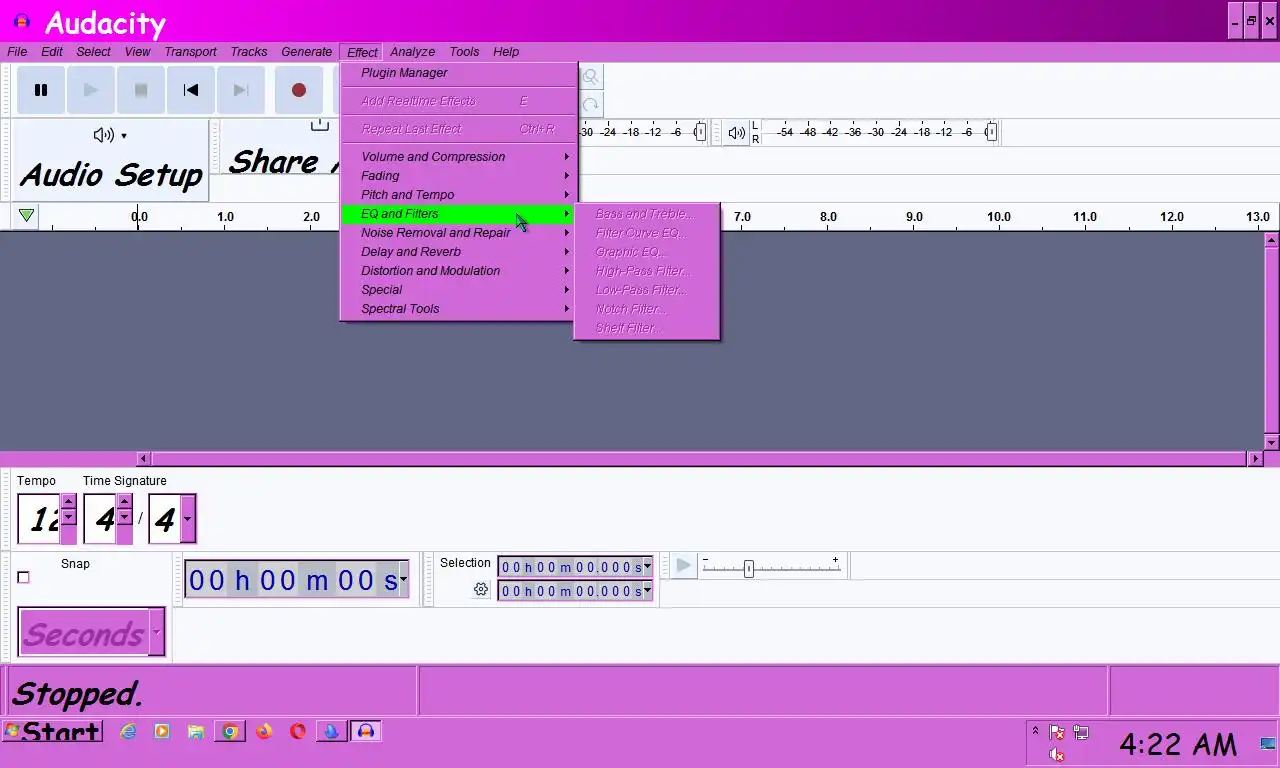
Task: Click the Start button on taskbar
Action: click(x=52, y=731)
